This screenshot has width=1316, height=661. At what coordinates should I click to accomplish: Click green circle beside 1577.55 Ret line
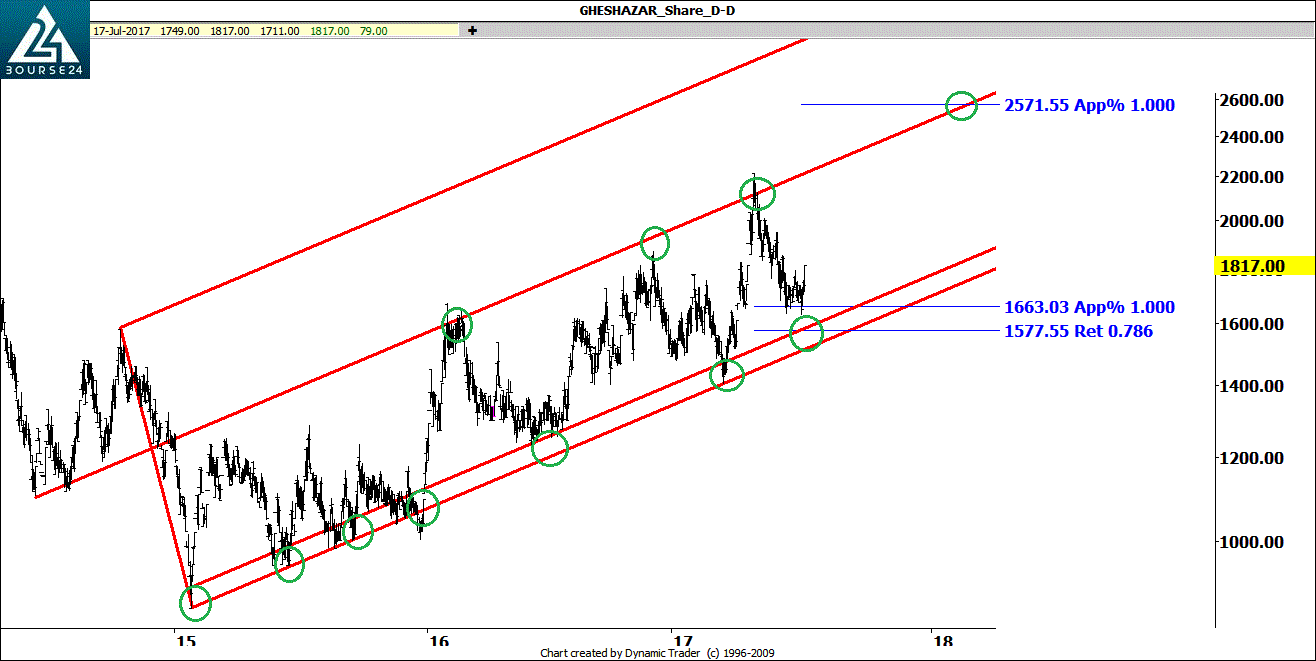tap(806, 333)
